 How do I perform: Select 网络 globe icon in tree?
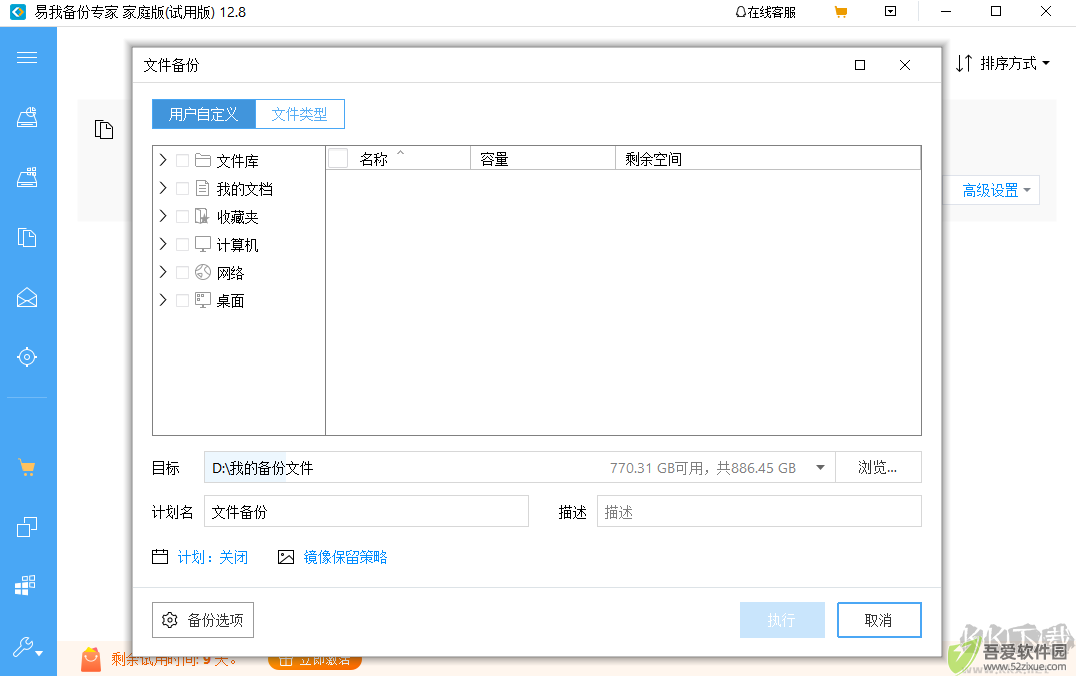[202, 272]
